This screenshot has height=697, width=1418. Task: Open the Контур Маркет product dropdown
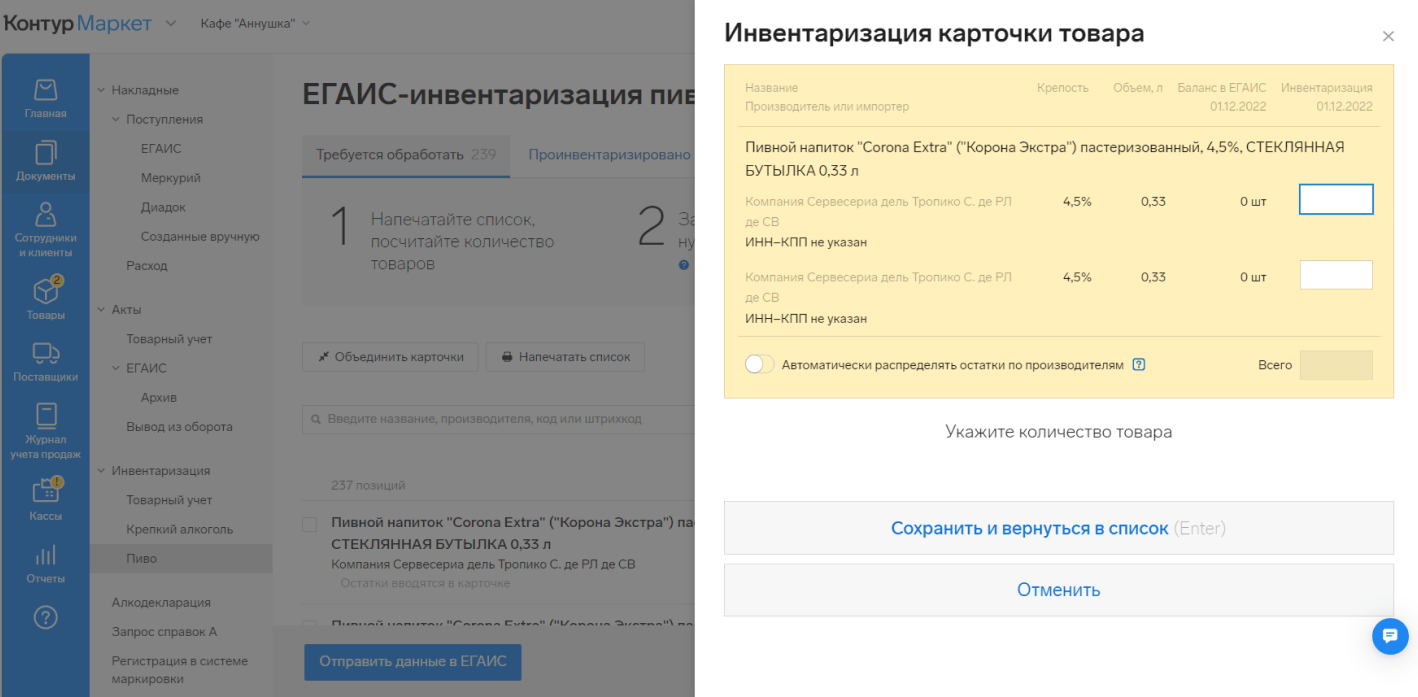(x=170, y=23)
